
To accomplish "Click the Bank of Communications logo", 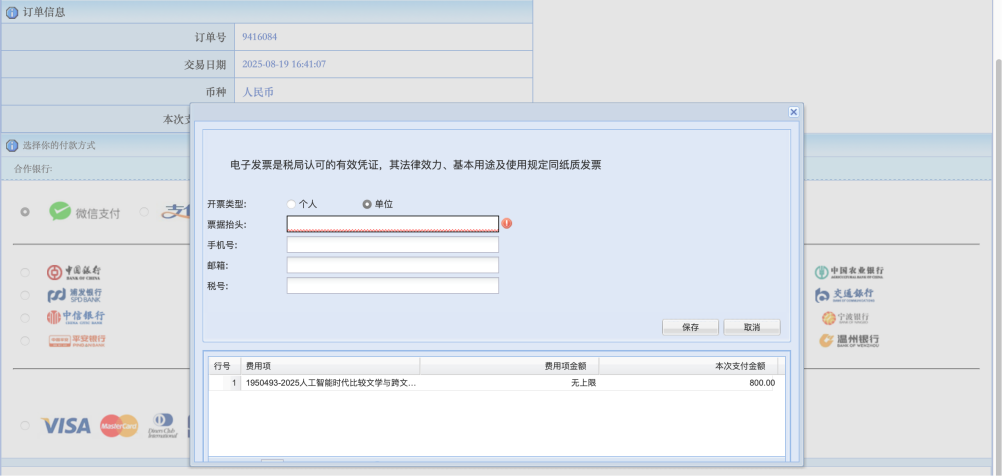I will 849,295.
